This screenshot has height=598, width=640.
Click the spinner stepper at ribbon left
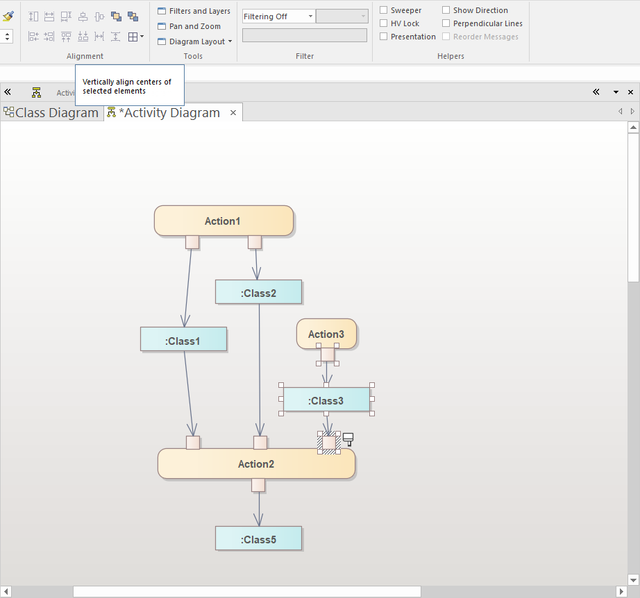tap(7, 36)
